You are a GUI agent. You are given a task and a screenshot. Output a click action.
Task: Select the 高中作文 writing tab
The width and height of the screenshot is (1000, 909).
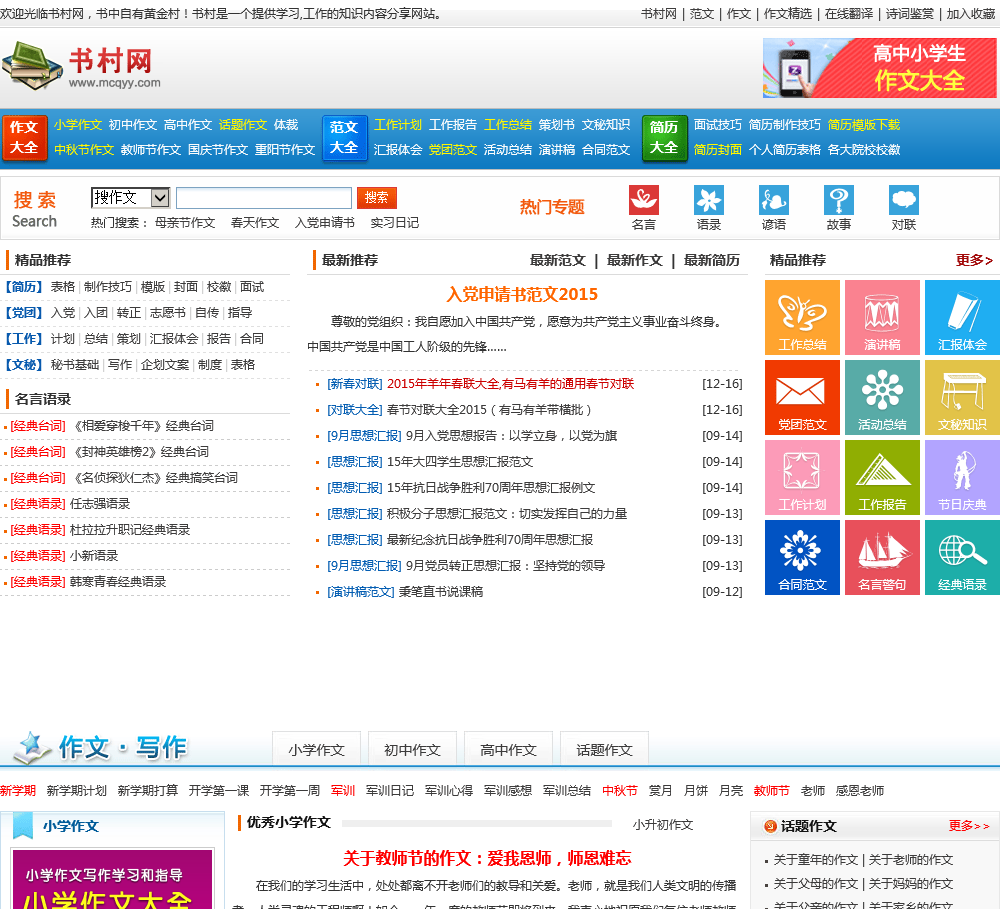coord(508,750)
